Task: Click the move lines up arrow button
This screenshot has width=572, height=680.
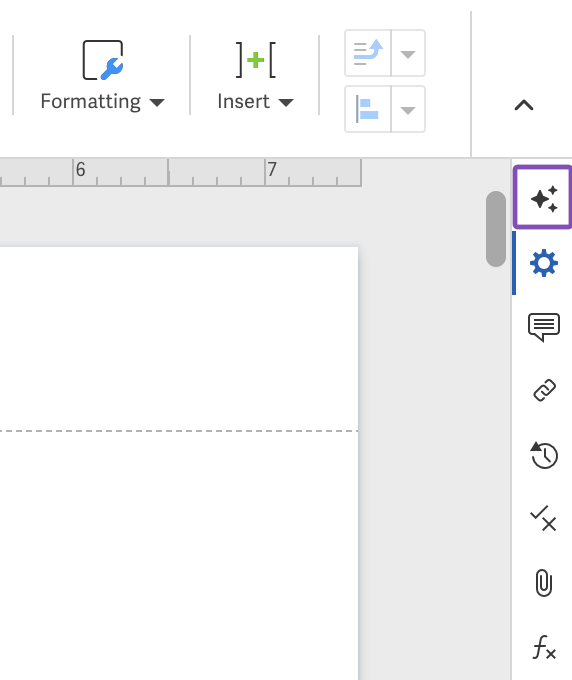Action: click(x=368, y=53)
